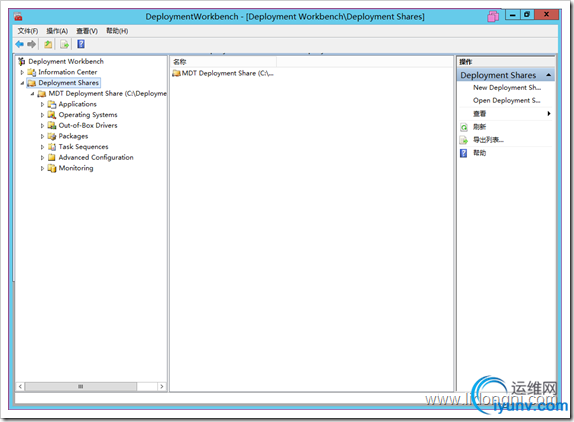Click the help icon in Actions pane
Screen dimensions: 574x422
click(x=463, y=153)
